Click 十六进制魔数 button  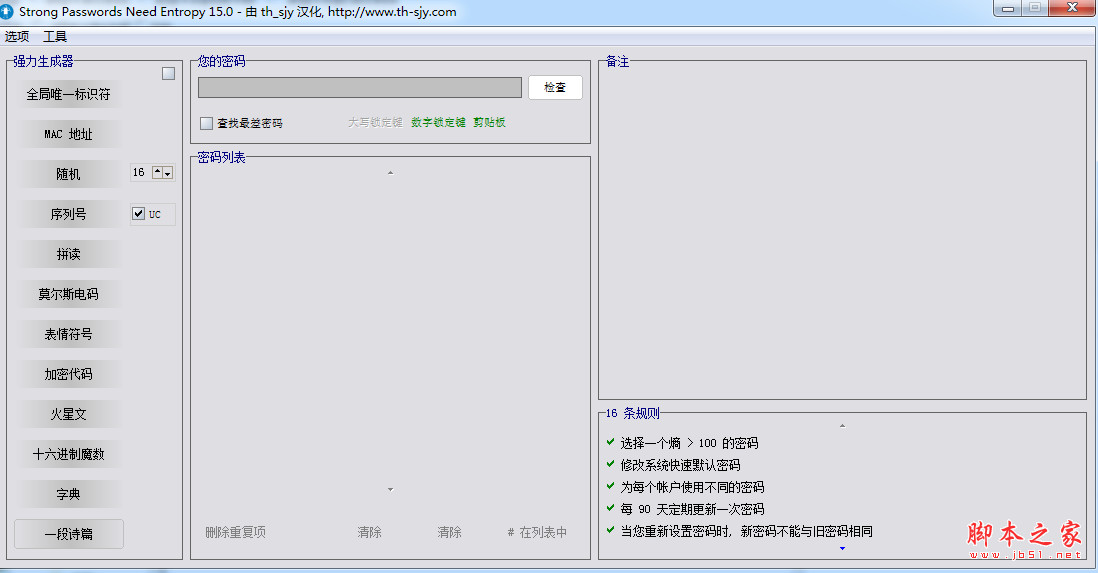point(69,453)
